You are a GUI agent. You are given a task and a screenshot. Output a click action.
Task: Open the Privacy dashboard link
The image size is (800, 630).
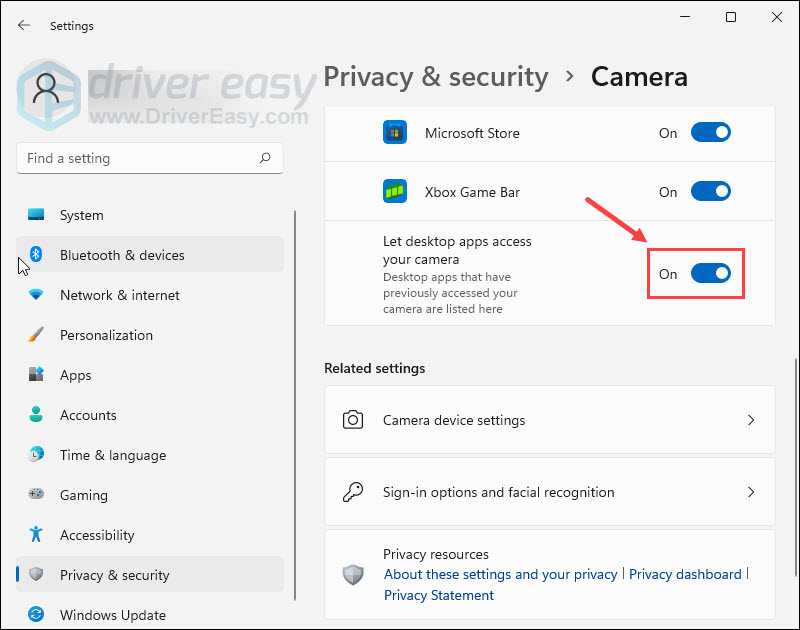[x=685, y=574]
